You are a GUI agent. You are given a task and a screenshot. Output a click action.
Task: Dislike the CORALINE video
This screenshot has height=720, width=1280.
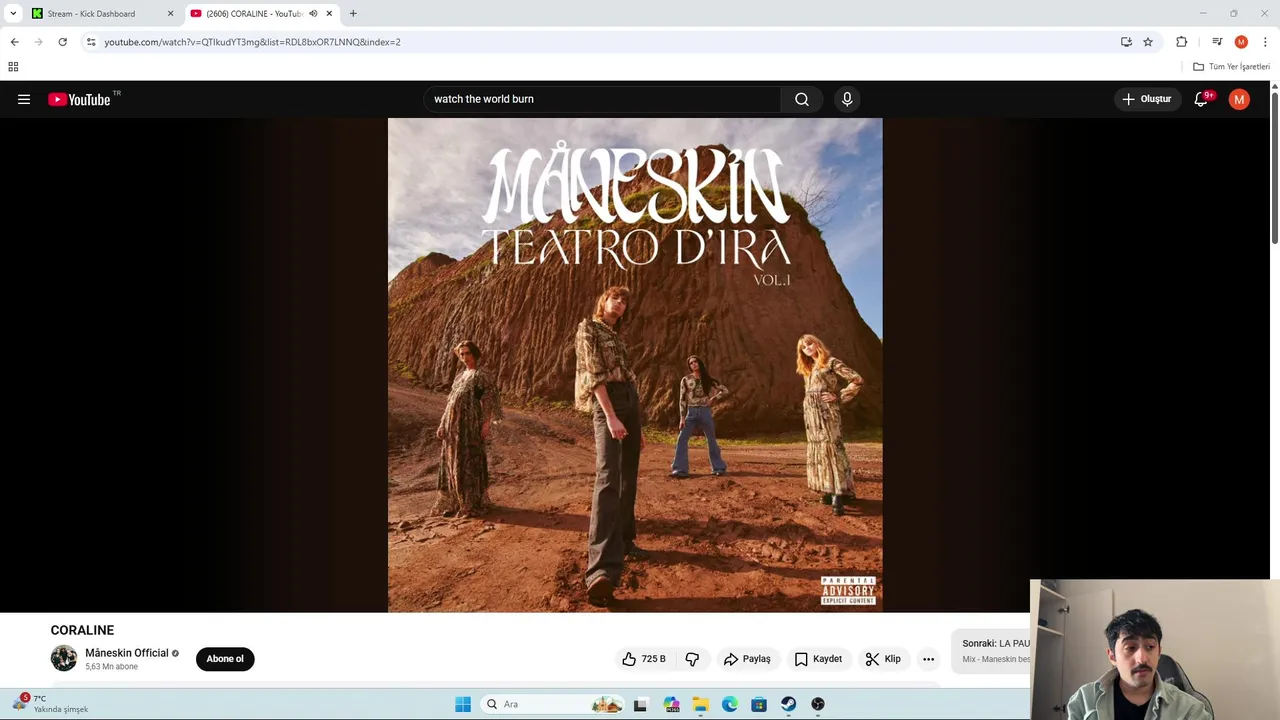692,659
